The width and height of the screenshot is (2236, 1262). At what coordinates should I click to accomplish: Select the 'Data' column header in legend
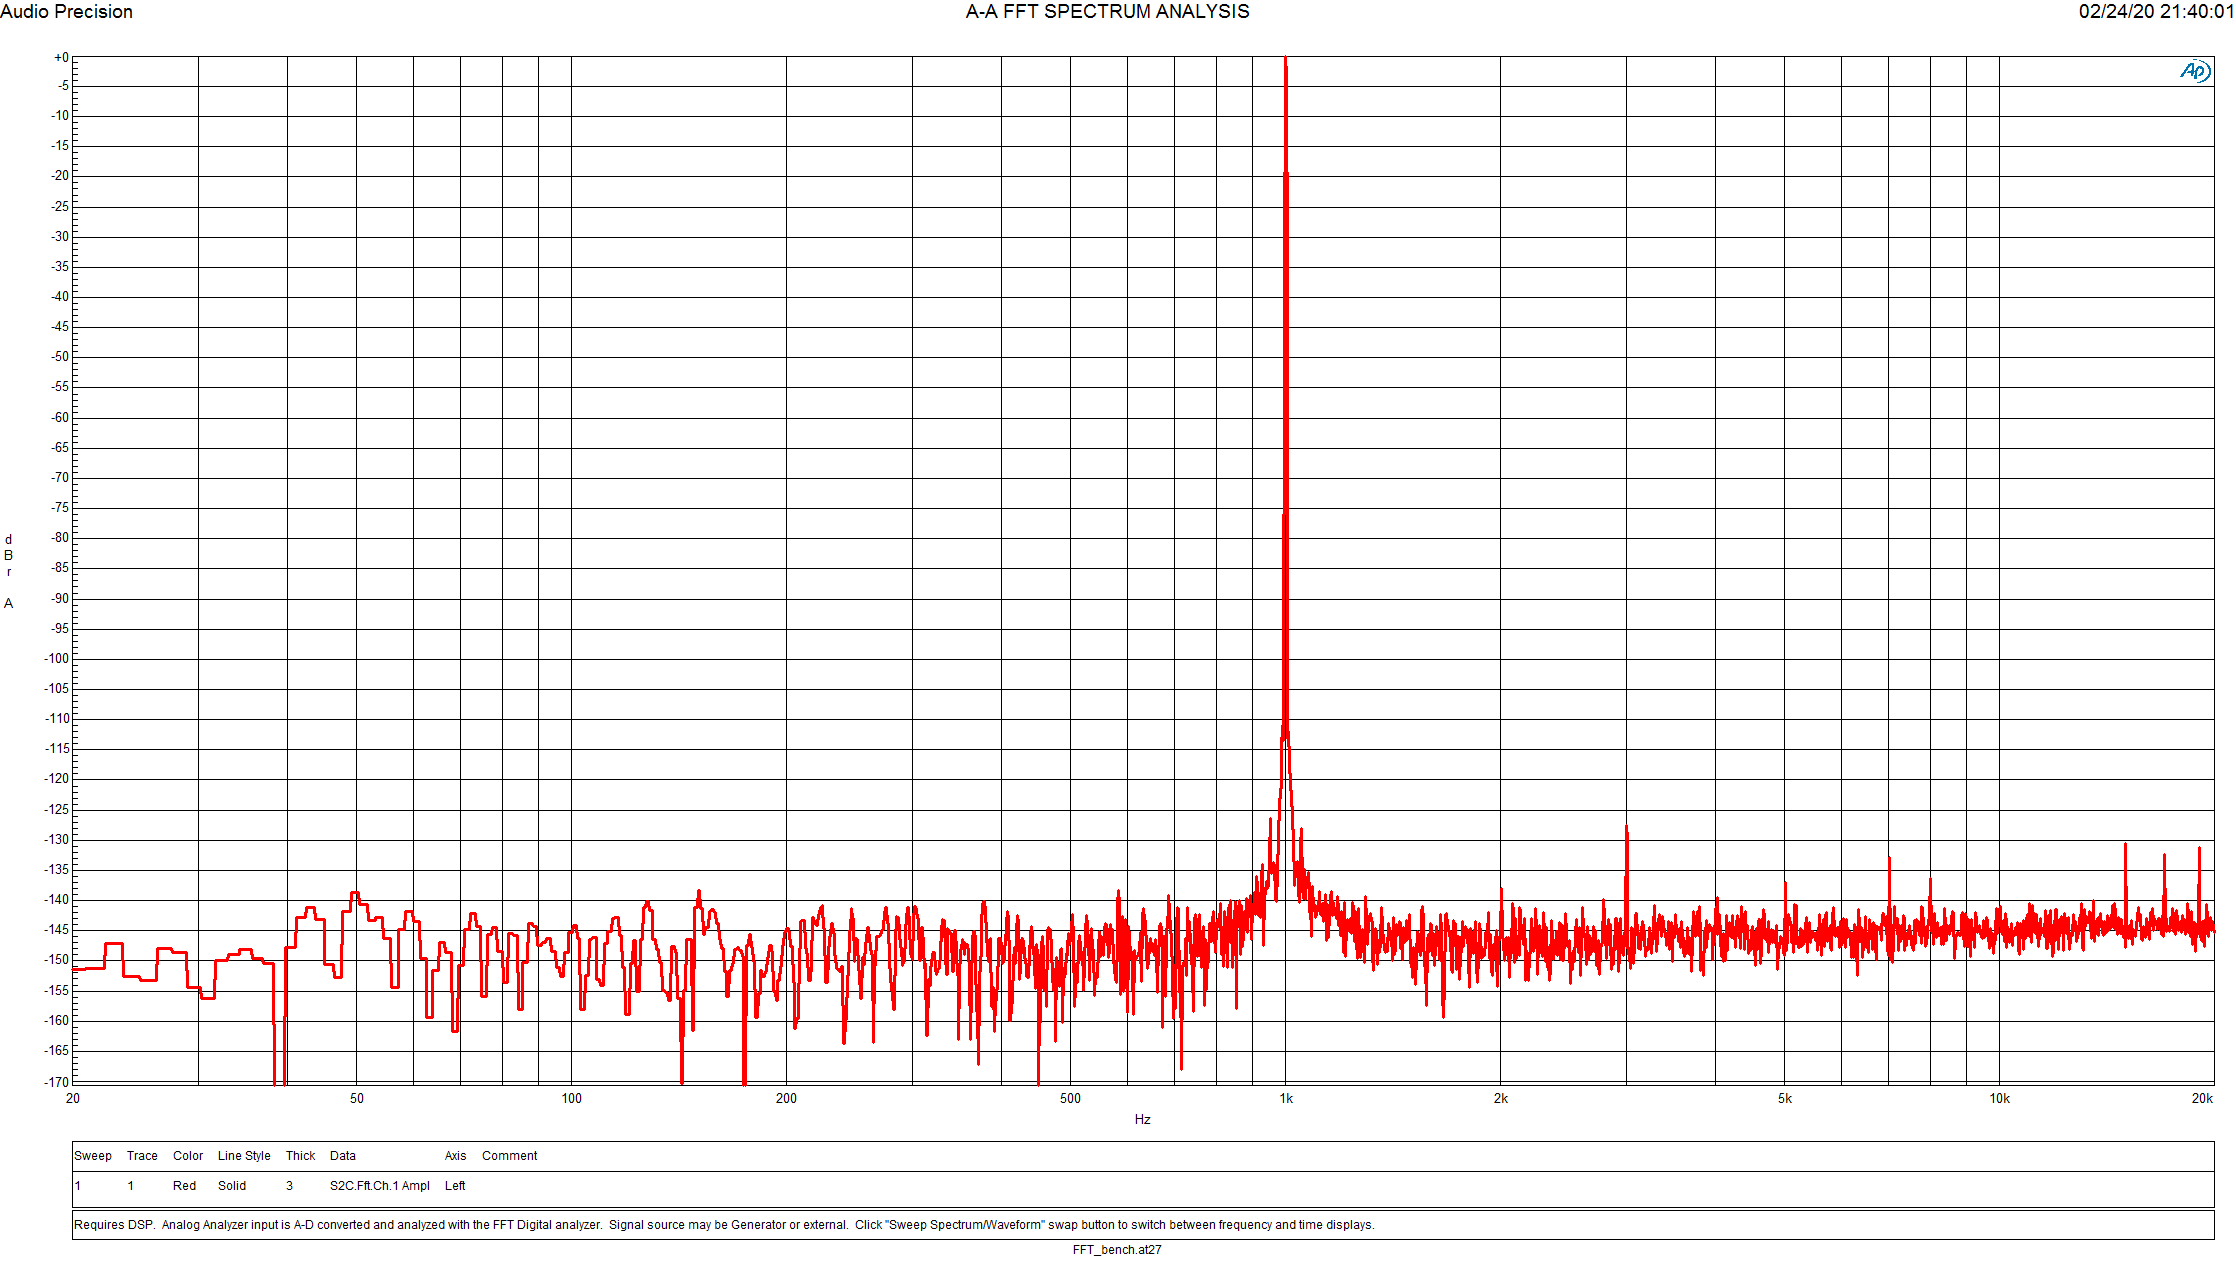click(343, 1156)
